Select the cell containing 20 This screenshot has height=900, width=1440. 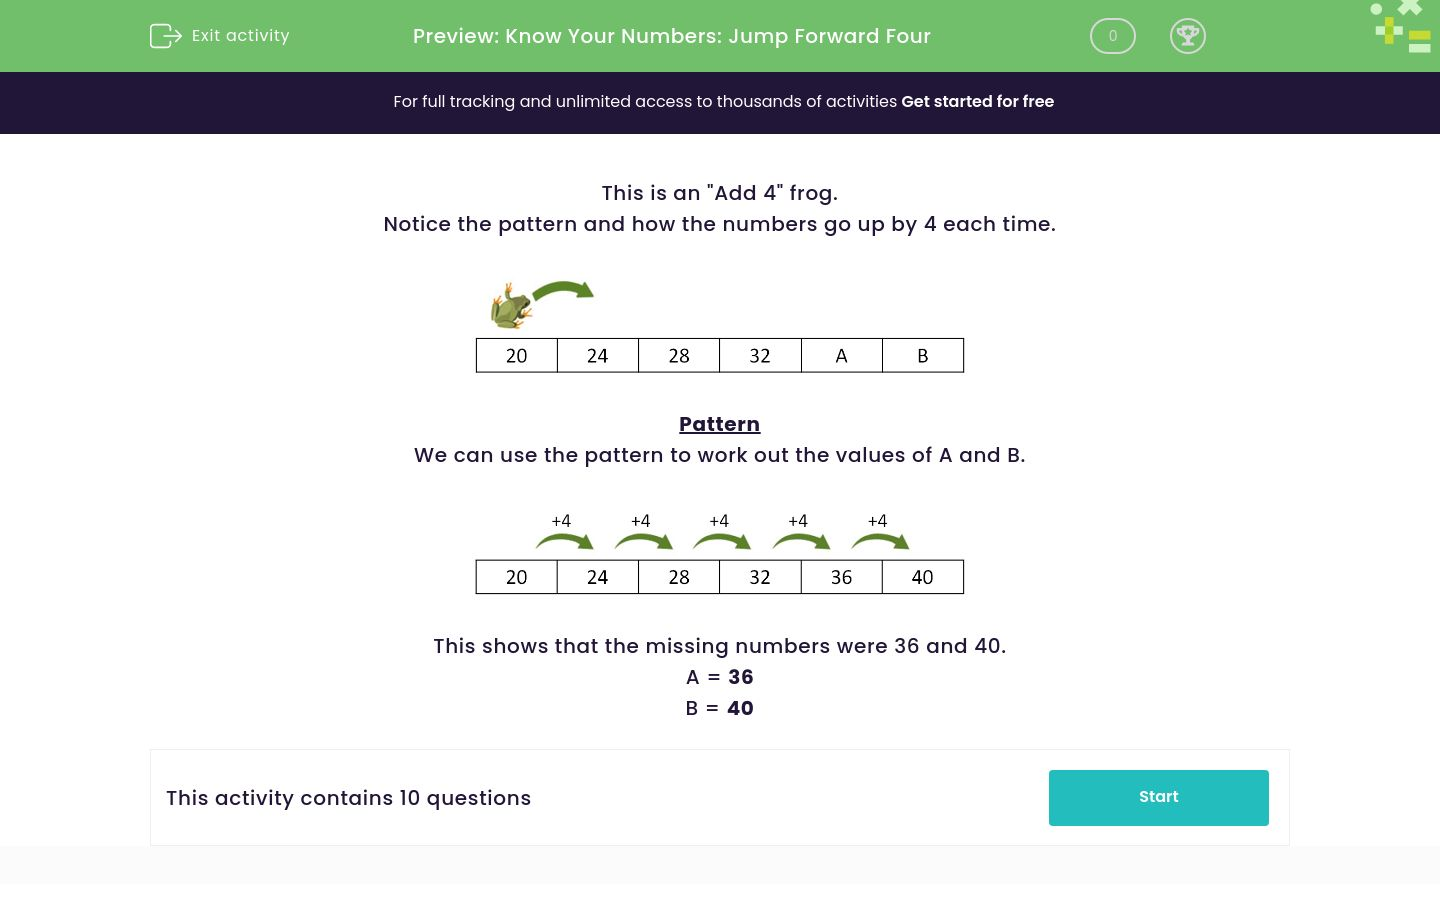click(516, 355)
